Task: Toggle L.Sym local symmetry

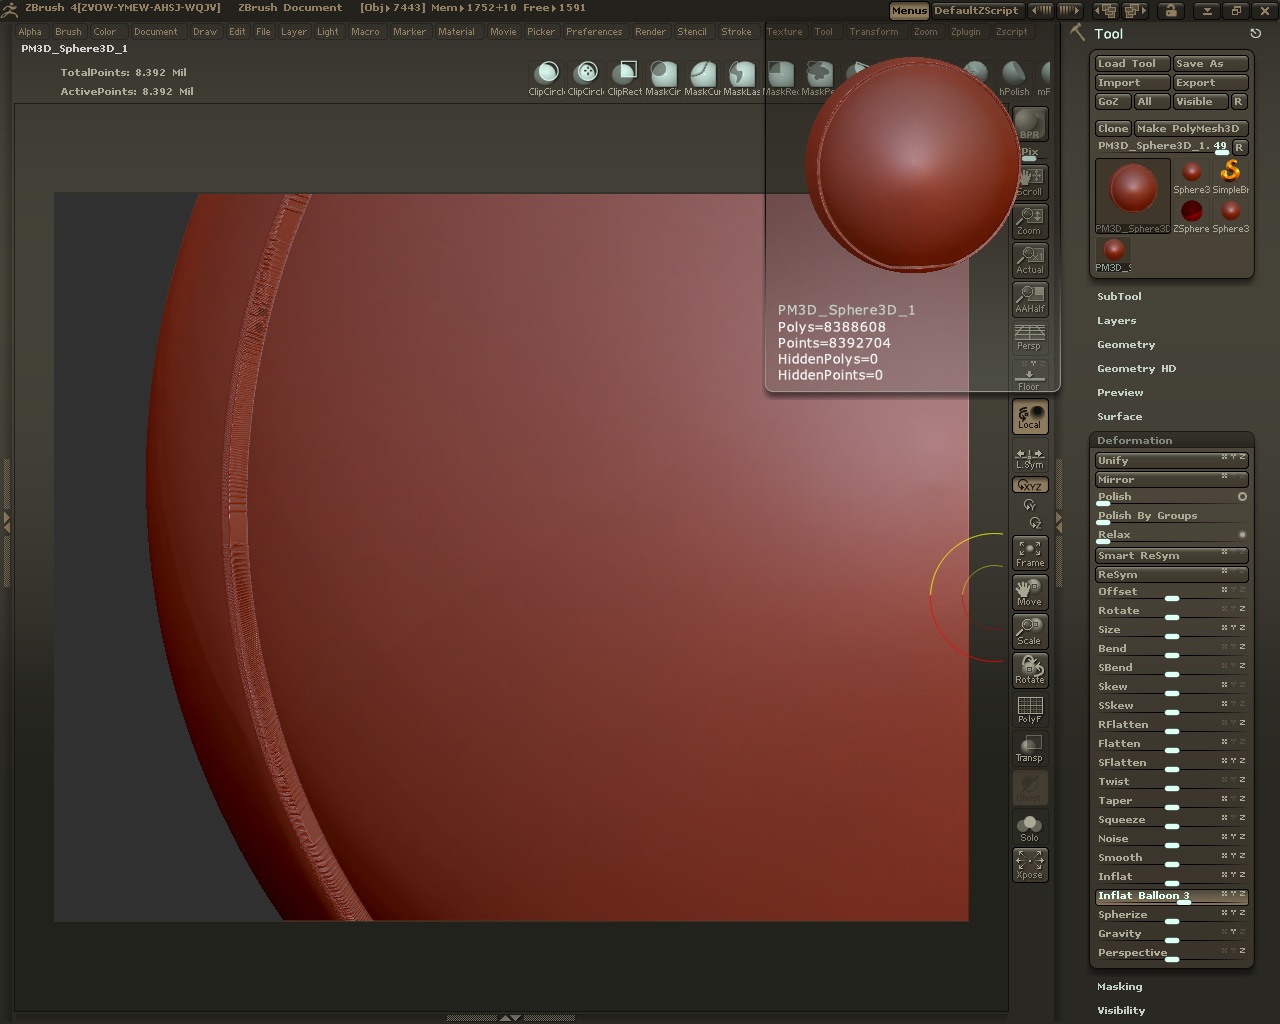Action: click(x=1029, y=458)
